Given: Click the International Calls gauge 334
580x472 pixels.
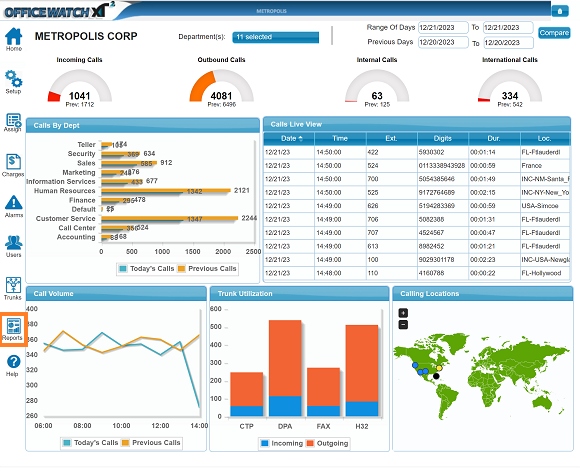Looking at the screenshot, I should 510,87.
